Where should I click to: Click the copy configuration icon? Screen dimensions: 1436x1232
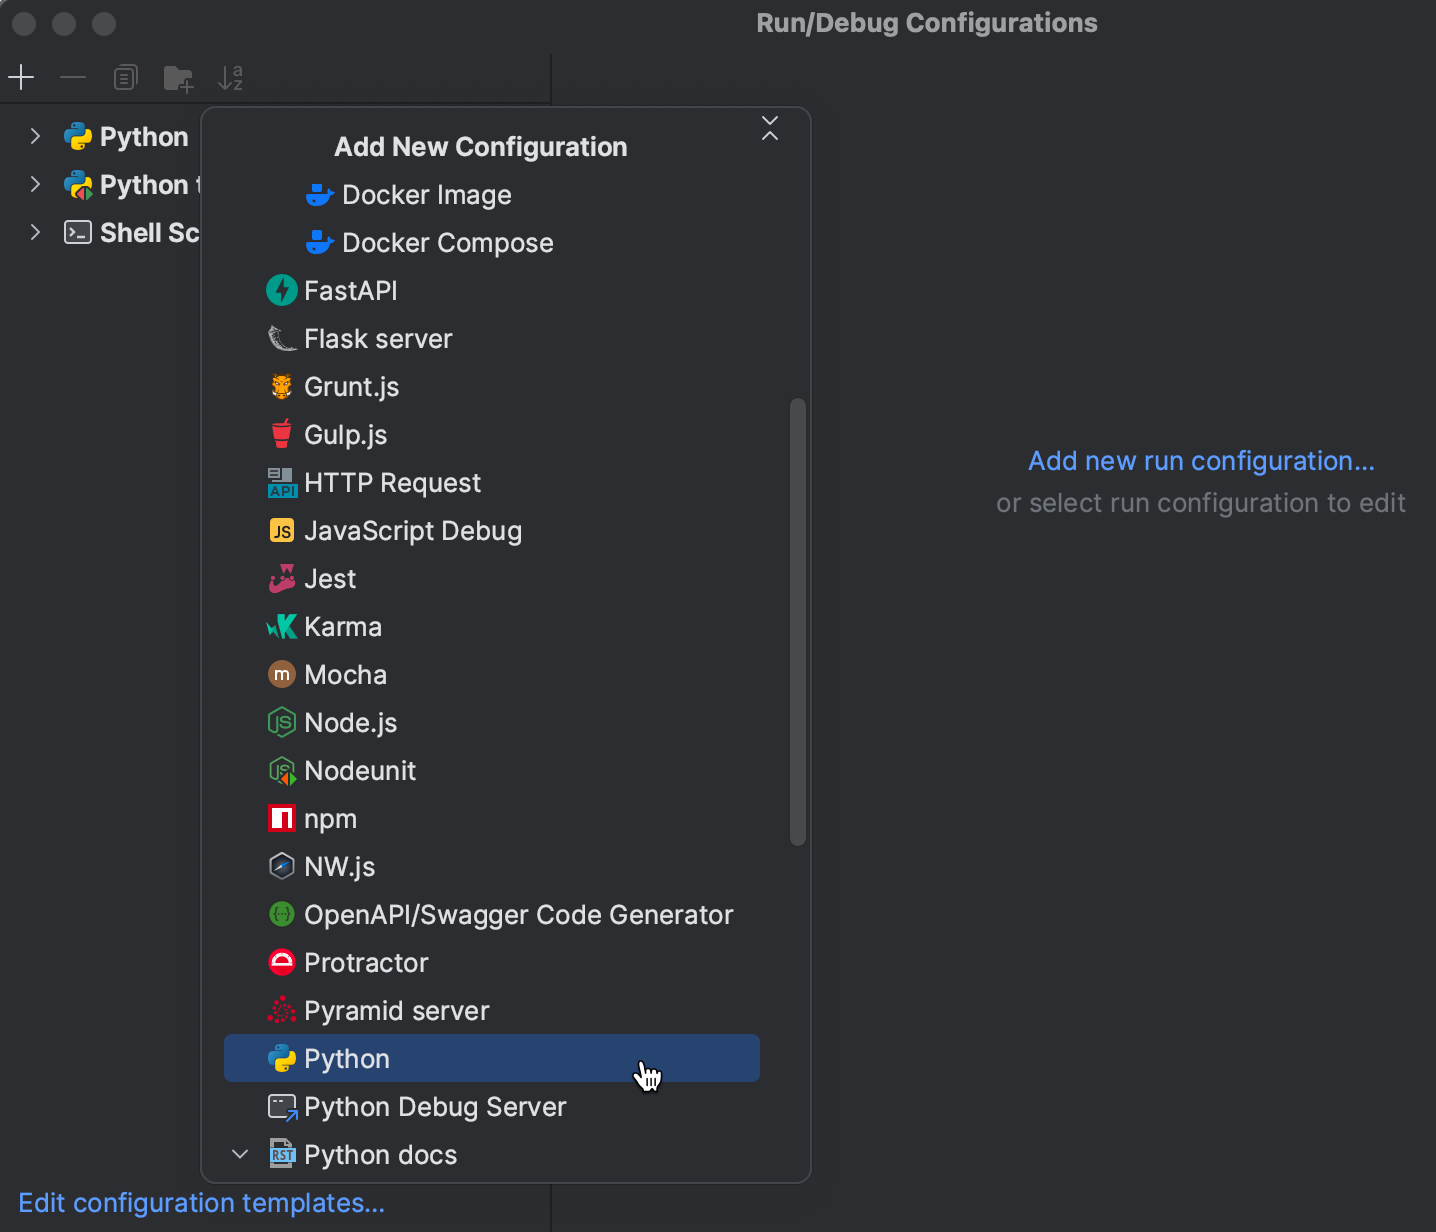tap(125, 77)
